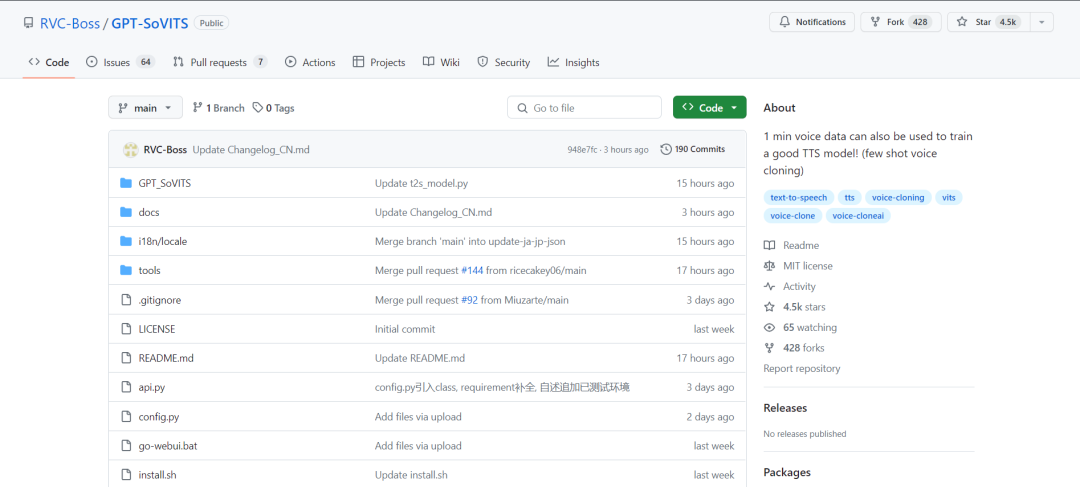Click the i18n/locale folder icon

pos(125,241)
